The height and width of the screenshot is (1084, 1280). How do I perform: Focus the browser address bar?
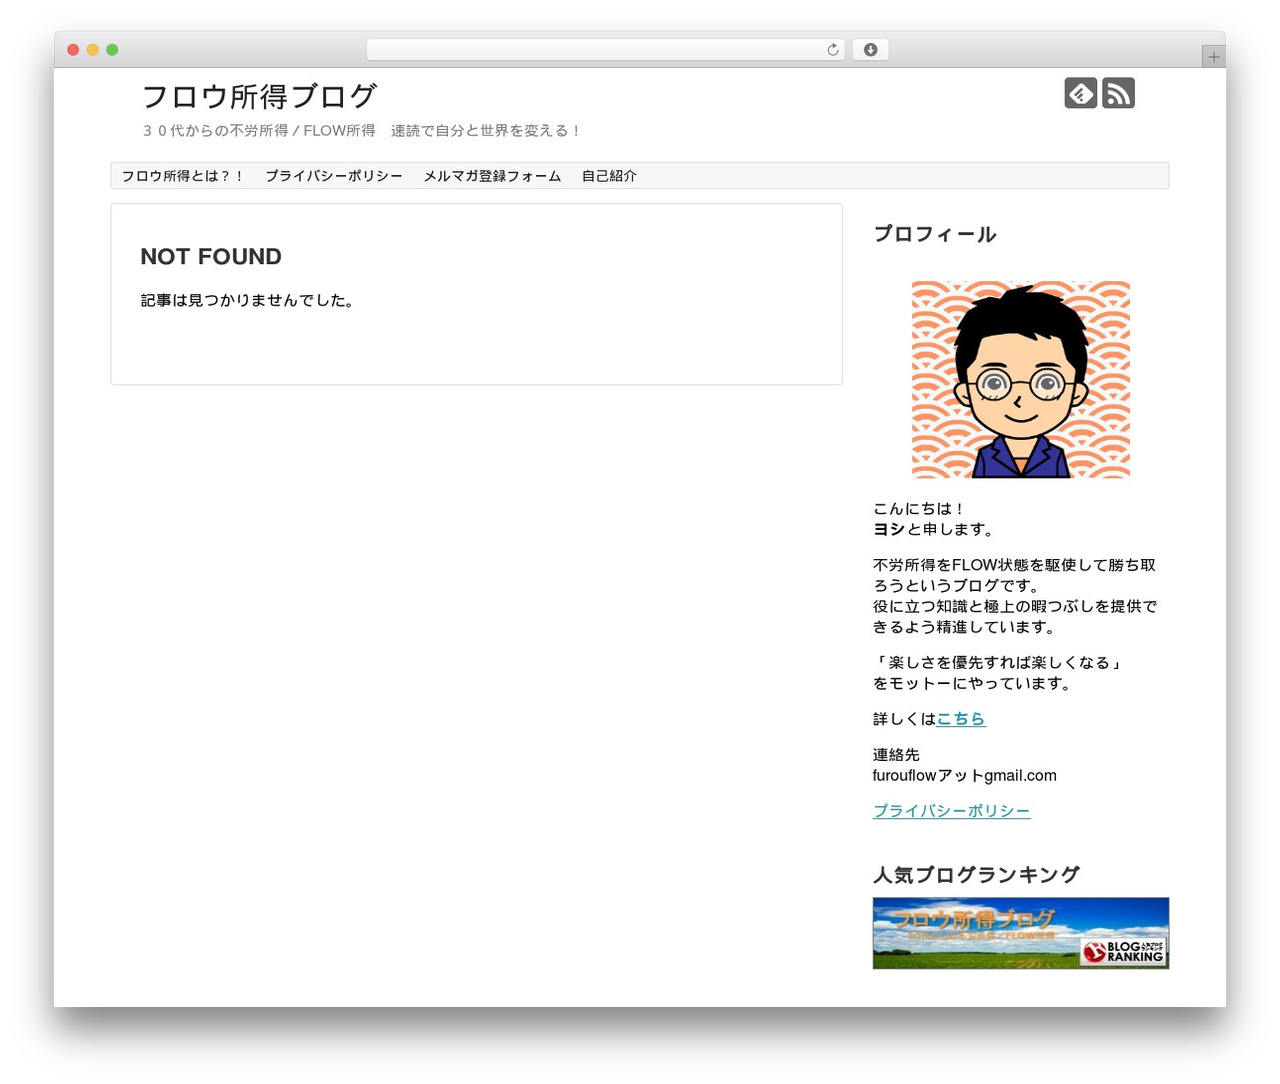point(605,50)
